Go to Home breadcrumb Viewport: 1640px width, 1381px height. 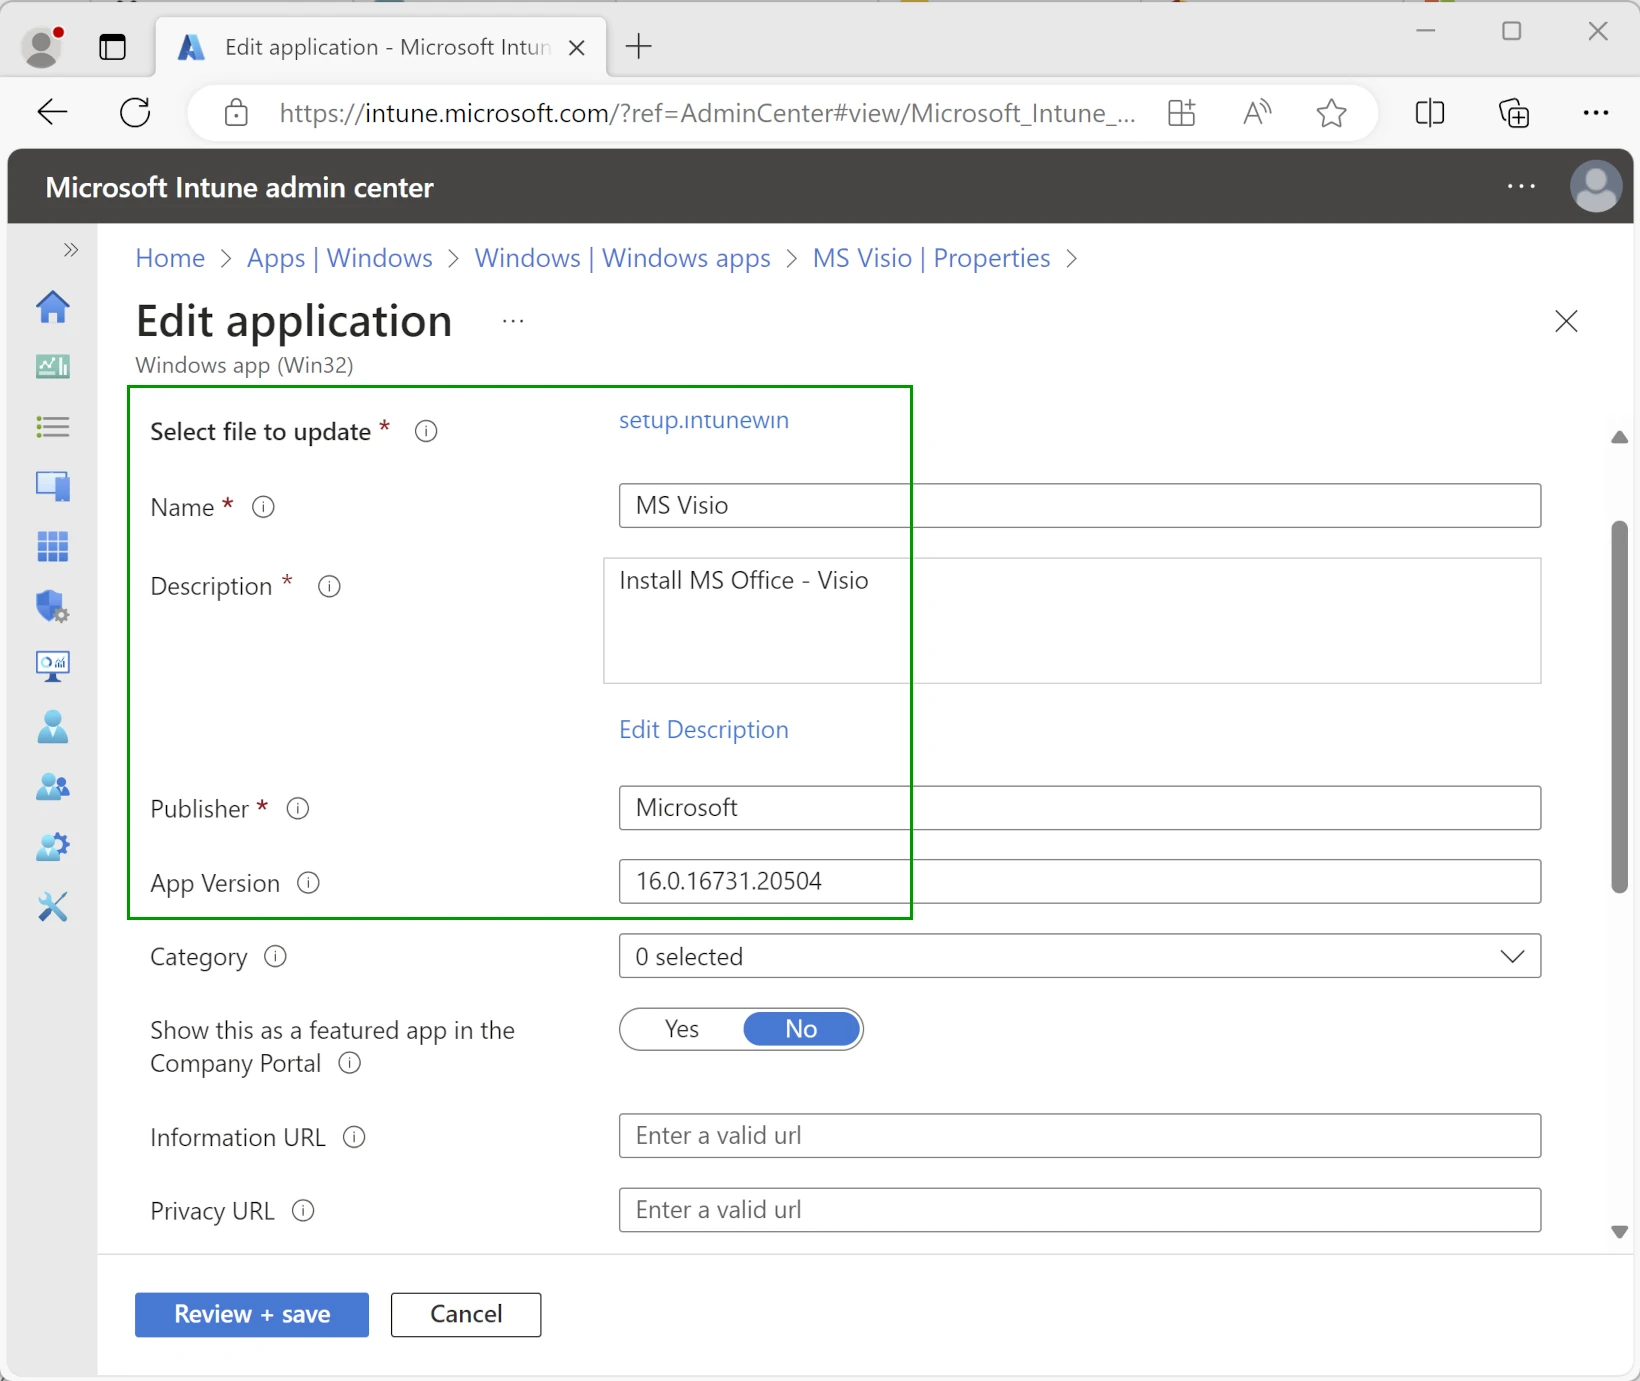click(170, 258)
